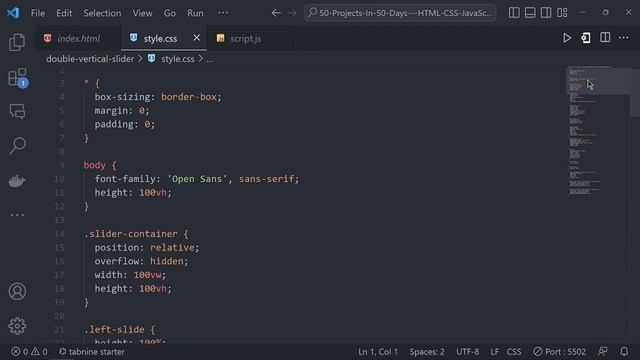Click the command center search box
The height and width of the screenshot is (360, 640).
click(x=400, y=13)
